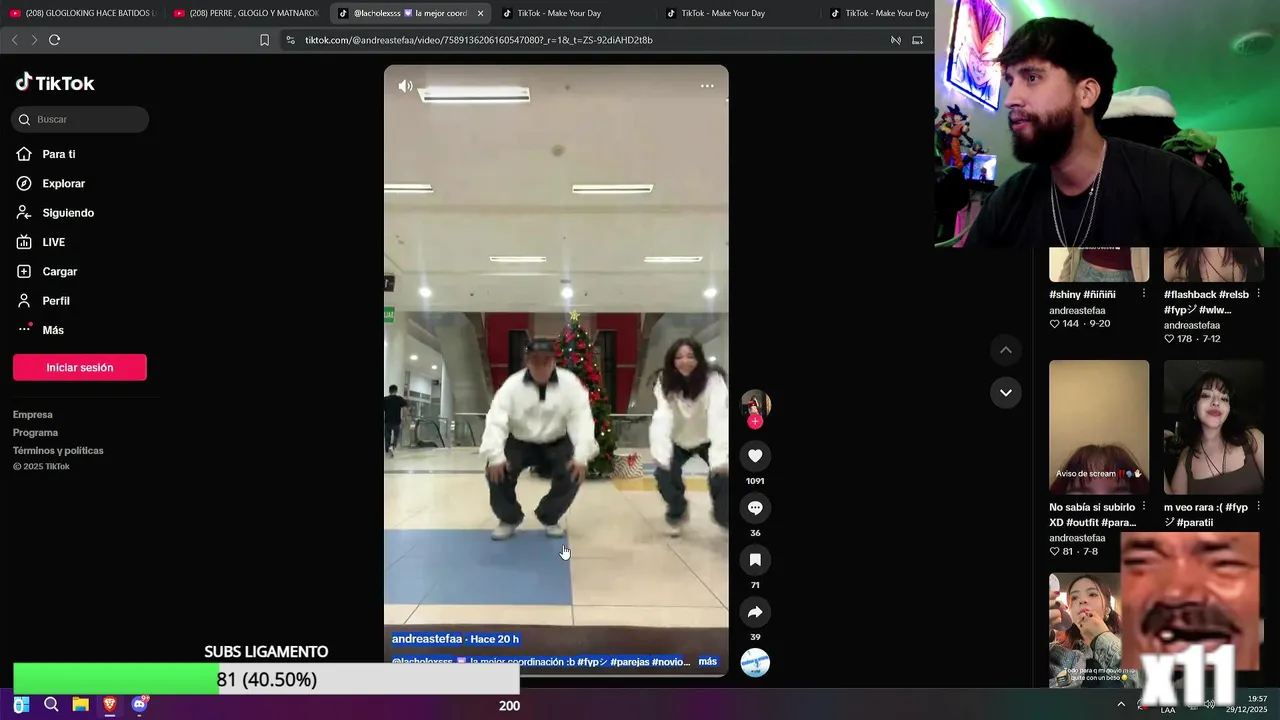
Task: Open the video three-dot options menu
Action: [707, 86]
